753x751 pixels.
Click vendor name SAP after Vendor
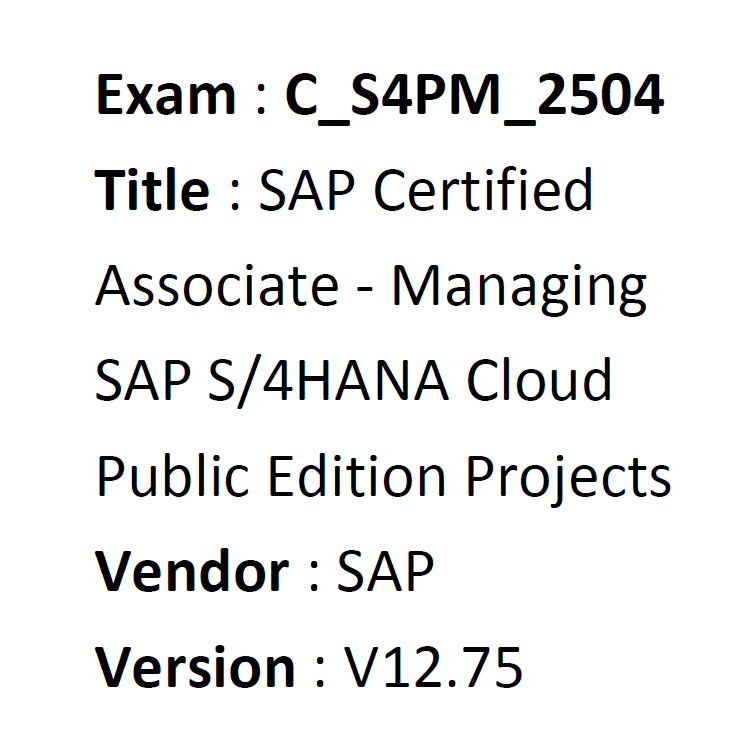(385, 571)
